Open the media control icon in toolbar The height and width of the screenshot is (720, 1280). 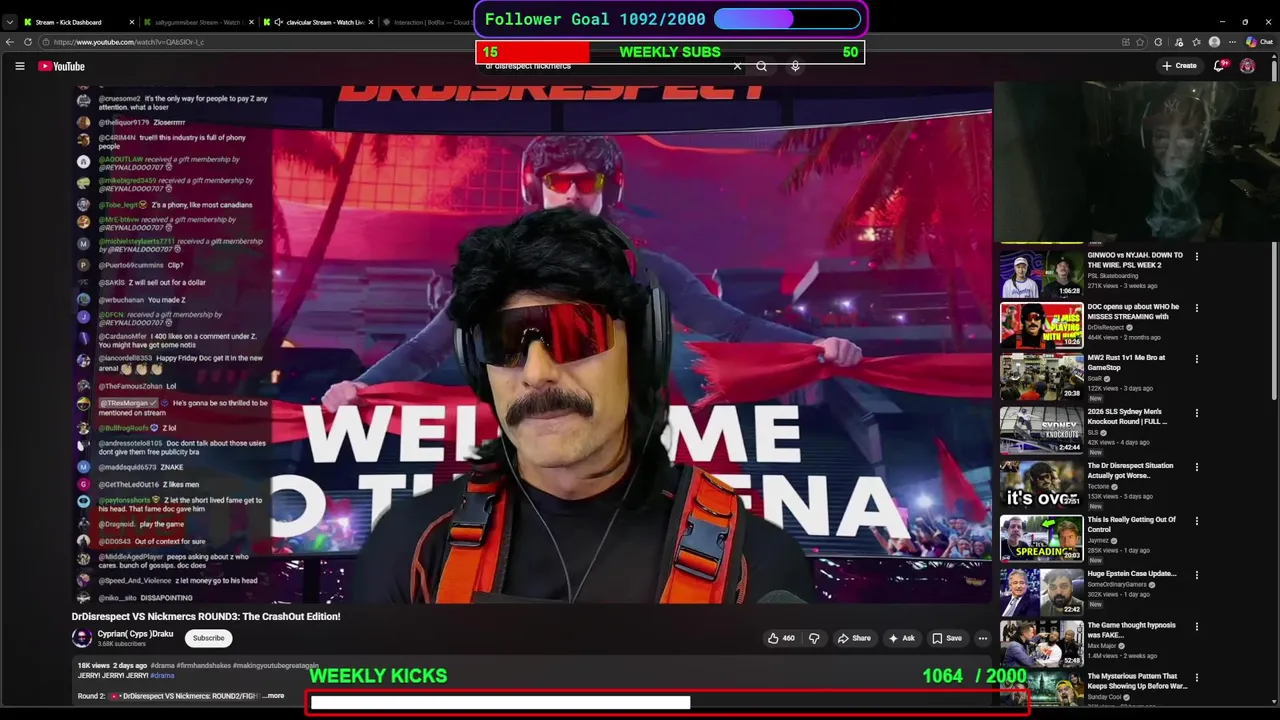pyautogui.click(x=1178, y=42)
